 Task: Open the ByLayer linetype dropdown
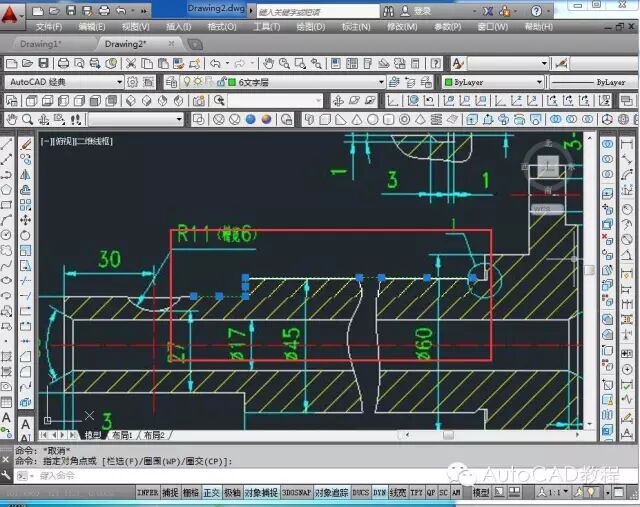click(594, 82)
